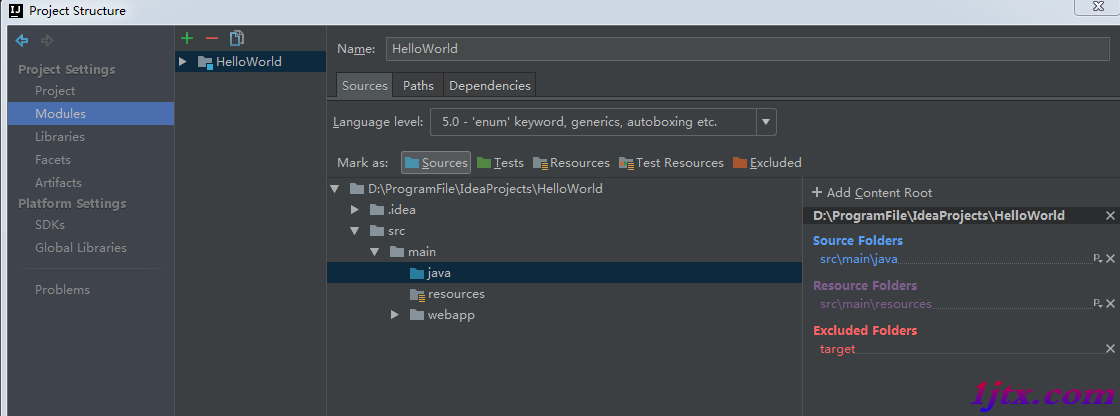Mark folder as Tests
The width and height of the screenshot is (1120, 416).
pos(500,163)
